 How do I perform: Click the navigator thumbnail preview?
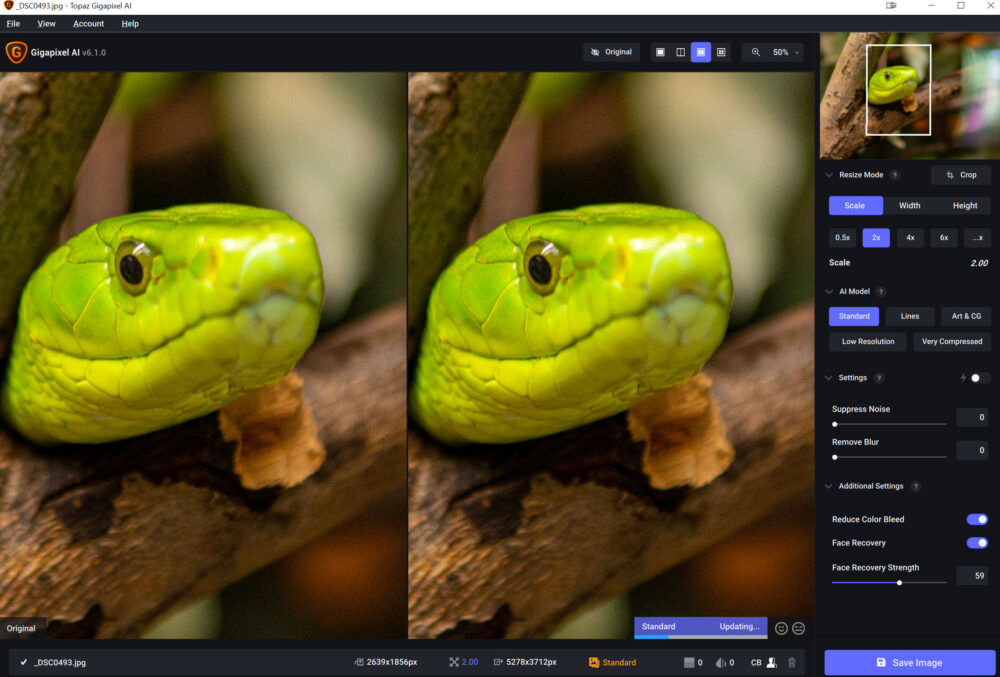click(x=909, y=96)
